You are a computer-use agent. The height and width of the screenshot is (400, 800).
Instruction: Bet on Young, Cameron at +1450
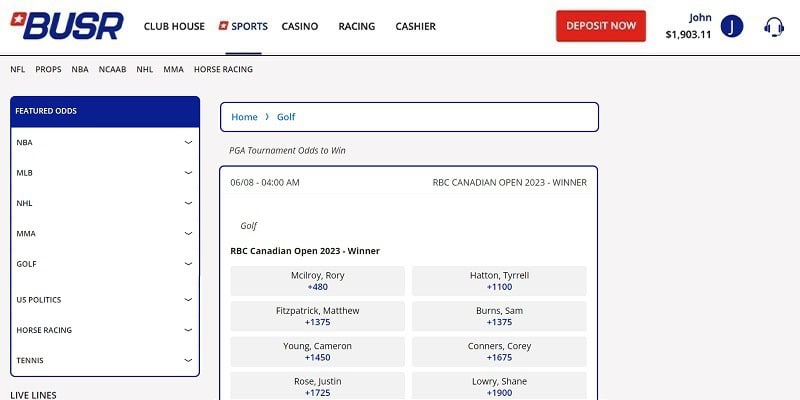pos(317,352)
